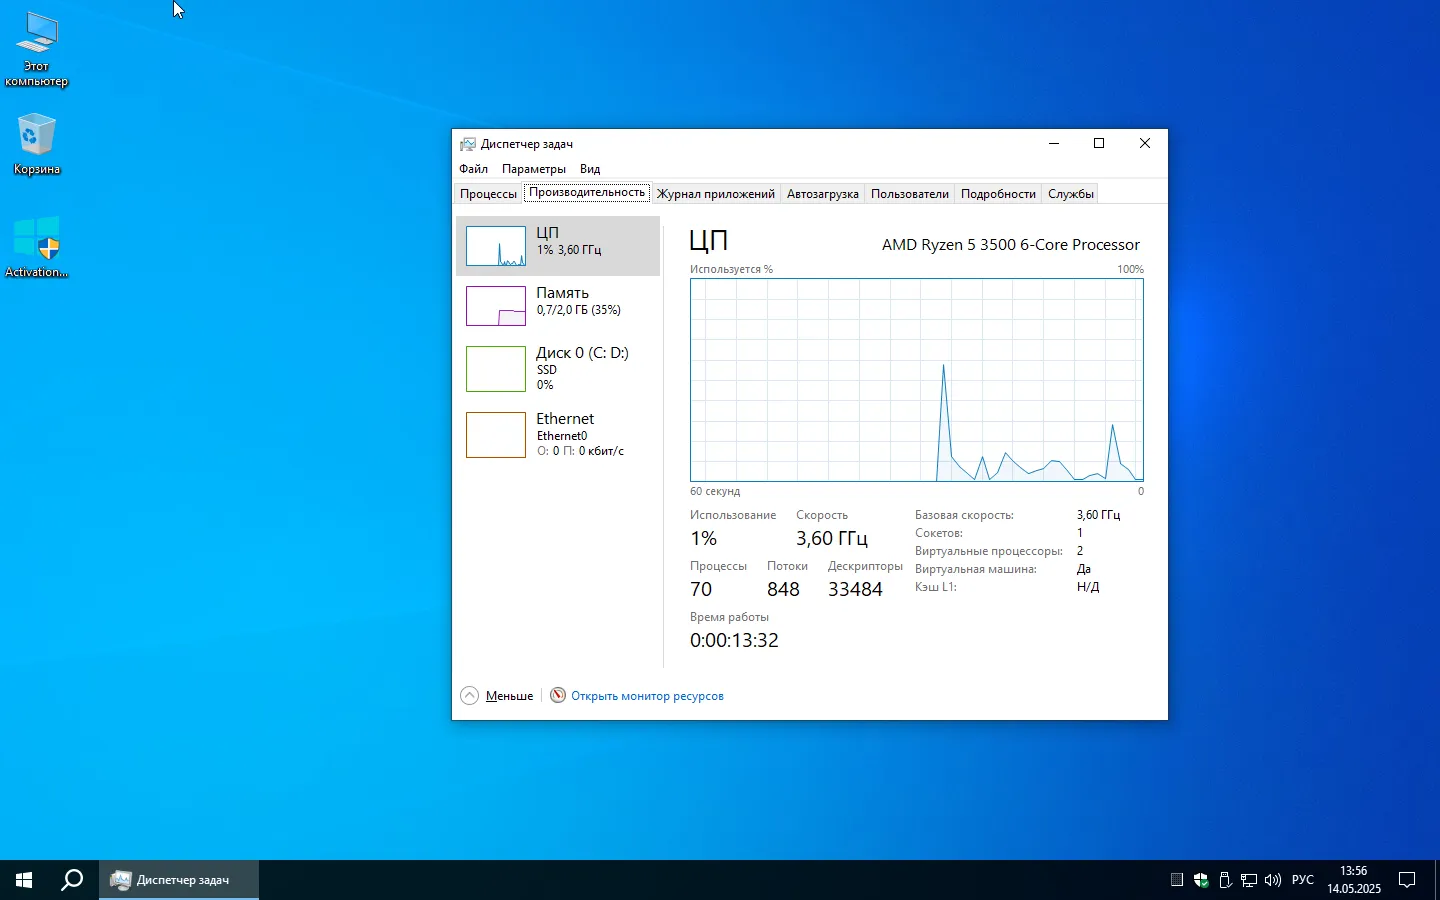
Task: Click the uptime value 0:00:13:32
Action: coord(734,641)
